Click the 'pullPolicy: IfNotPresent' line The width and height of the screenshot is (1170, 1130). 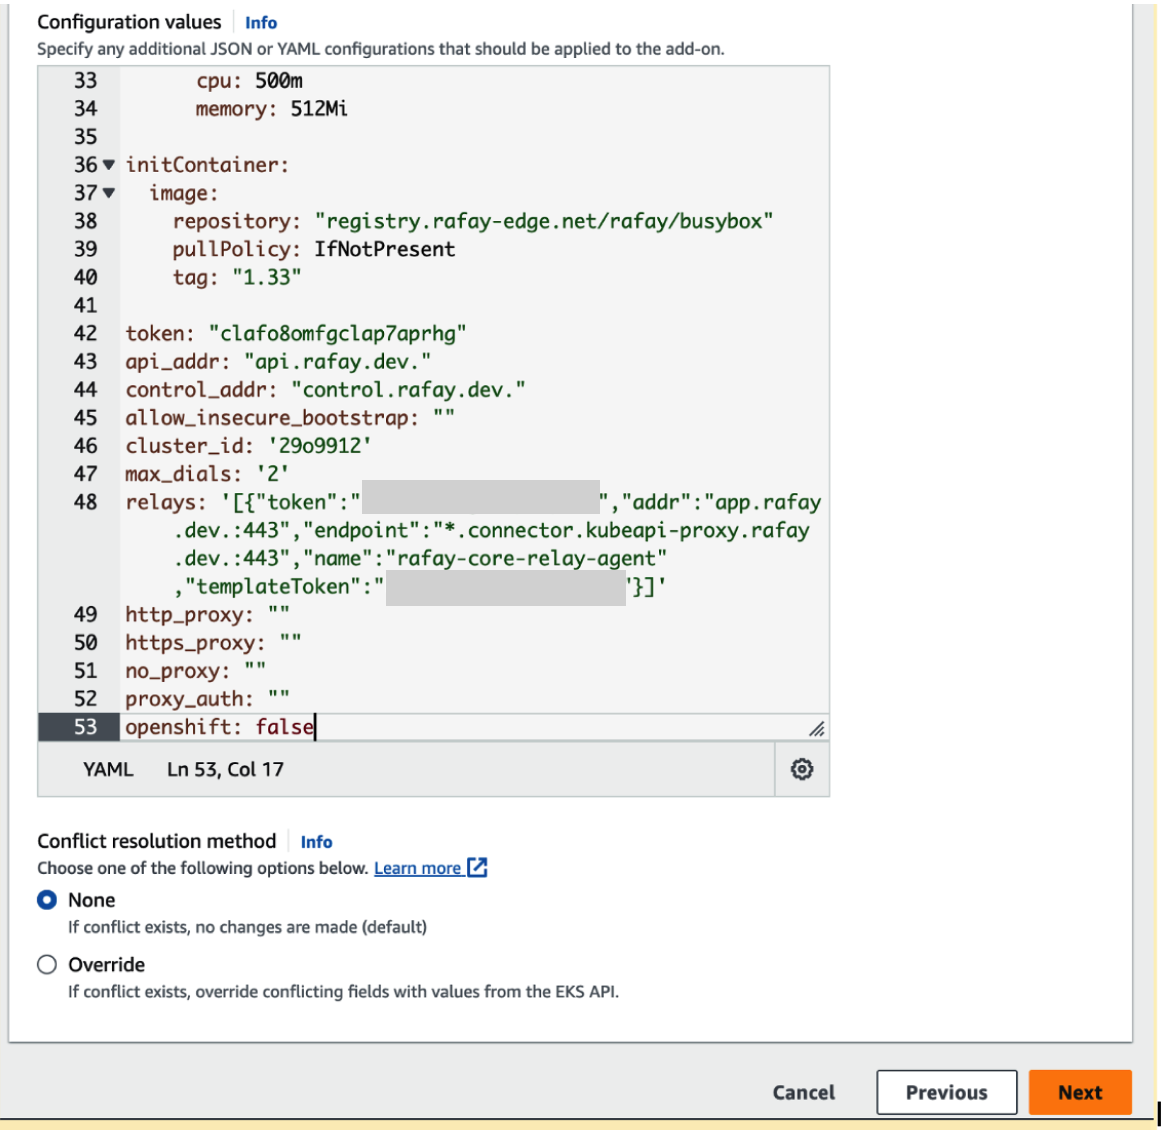coord(313,249)
